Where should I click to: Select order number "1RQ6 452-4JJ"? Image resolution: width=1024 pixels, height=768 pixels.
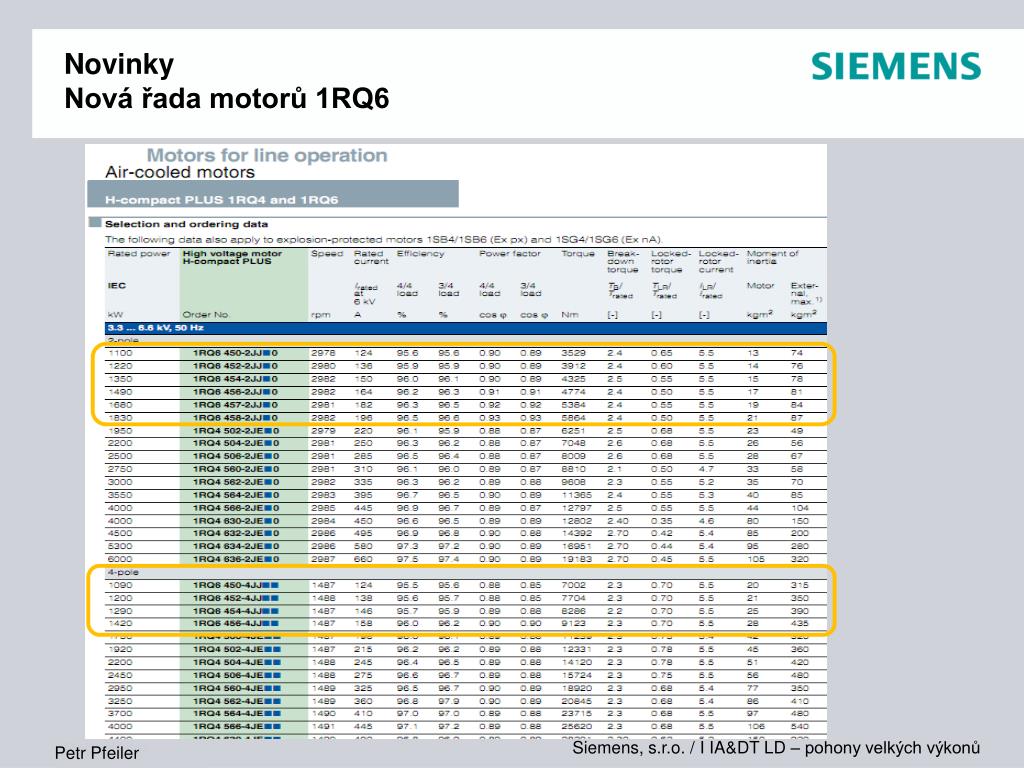(x=236, y=598)
